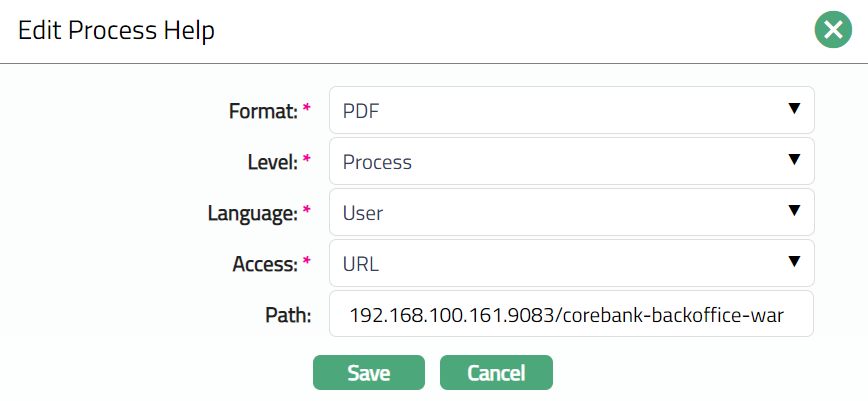Click the Access field's down arrow

tap(794, 262)
